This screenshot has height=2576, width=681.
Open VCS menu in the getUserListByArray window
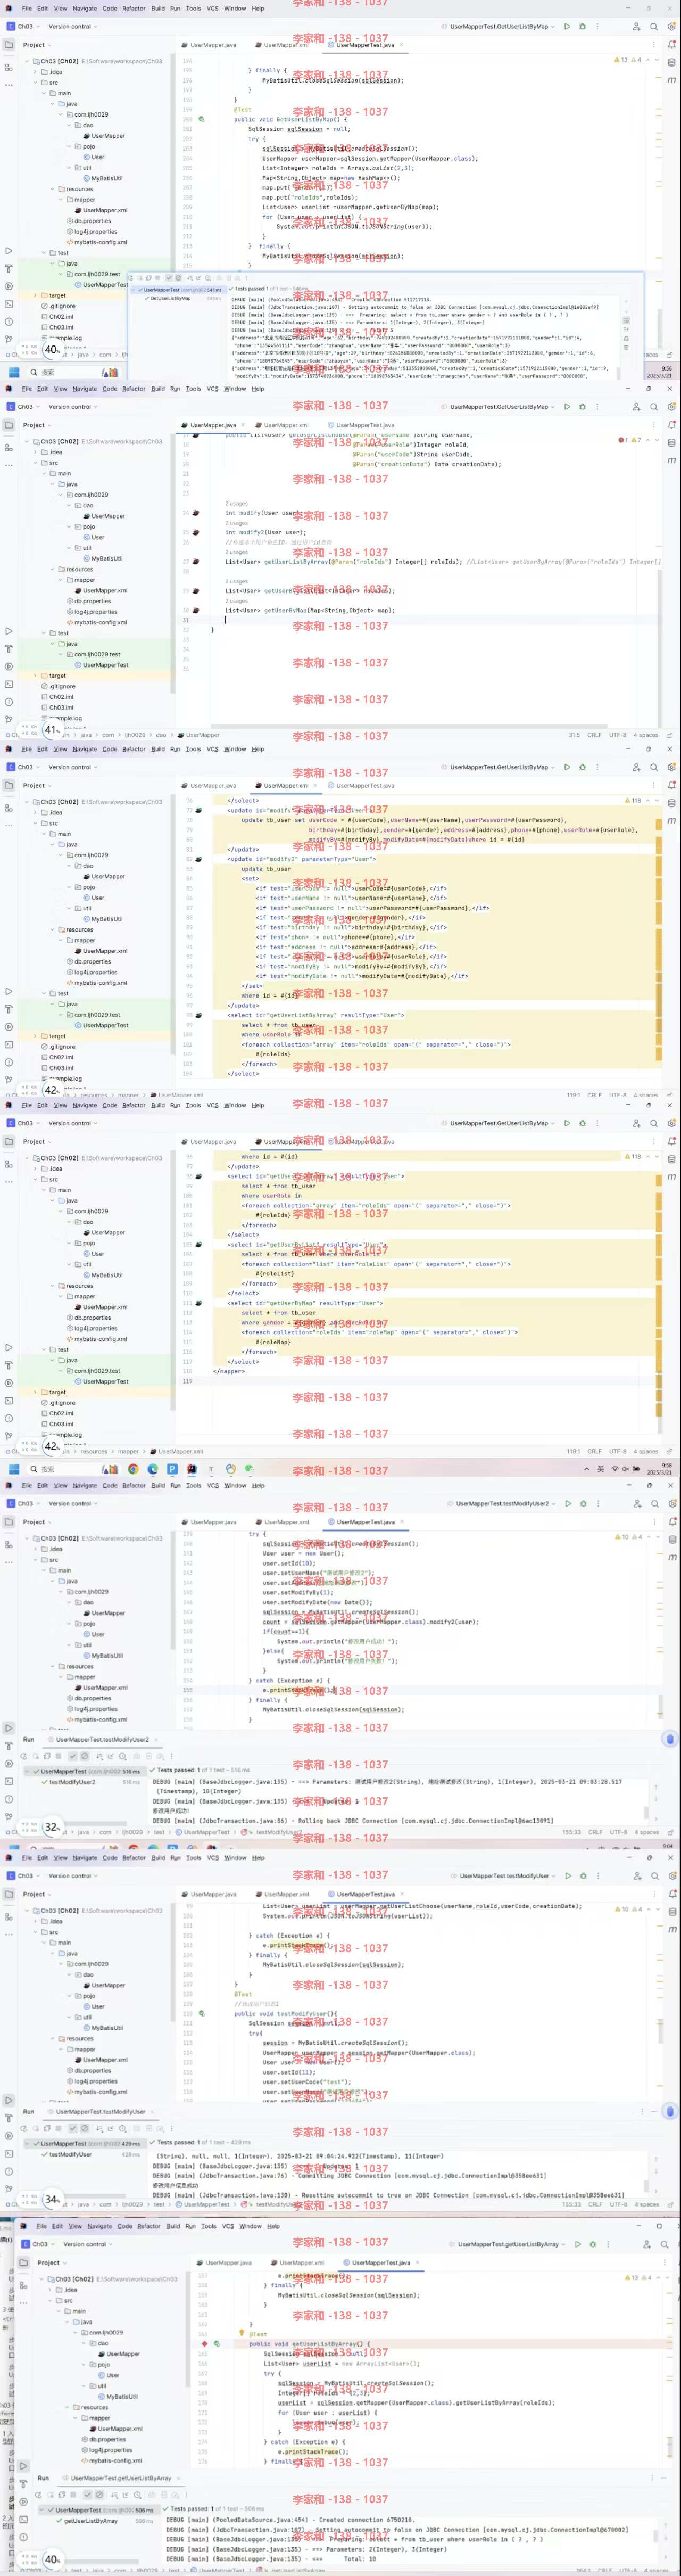tap(227, 2226)
